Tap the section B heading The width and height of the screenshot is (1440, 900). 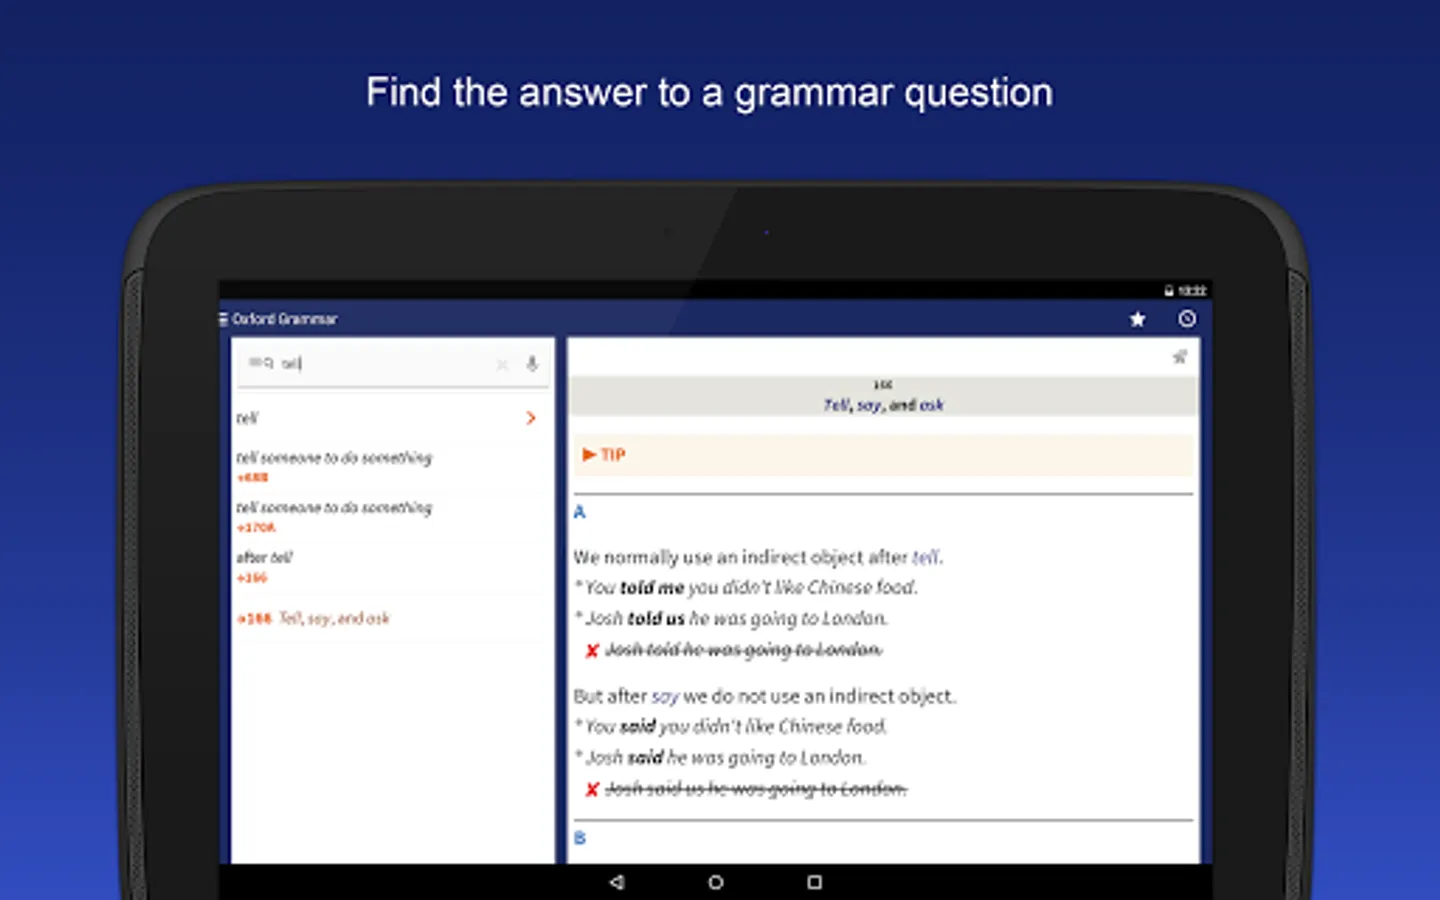[x=579, y=838]
